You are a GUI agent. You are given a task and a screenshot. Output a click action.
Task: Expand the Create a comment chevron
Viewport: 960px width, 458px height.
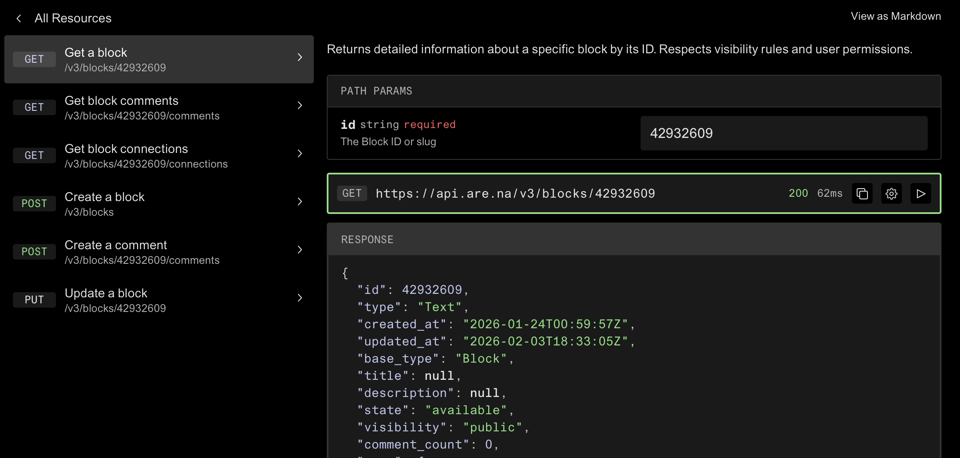299,250
